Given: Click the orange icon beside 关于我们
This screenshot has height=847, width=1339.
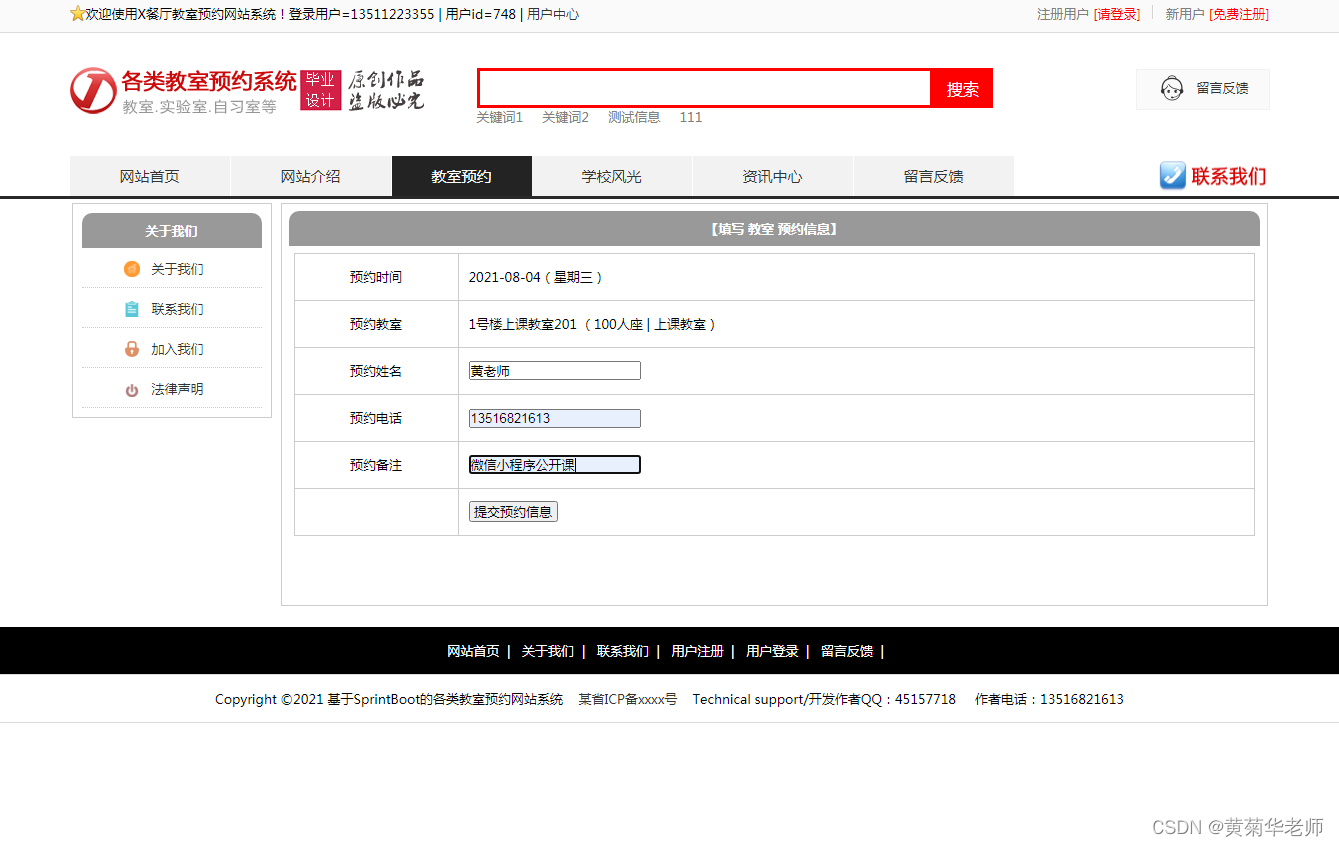Looking at the screenshot, I should 131,269.
